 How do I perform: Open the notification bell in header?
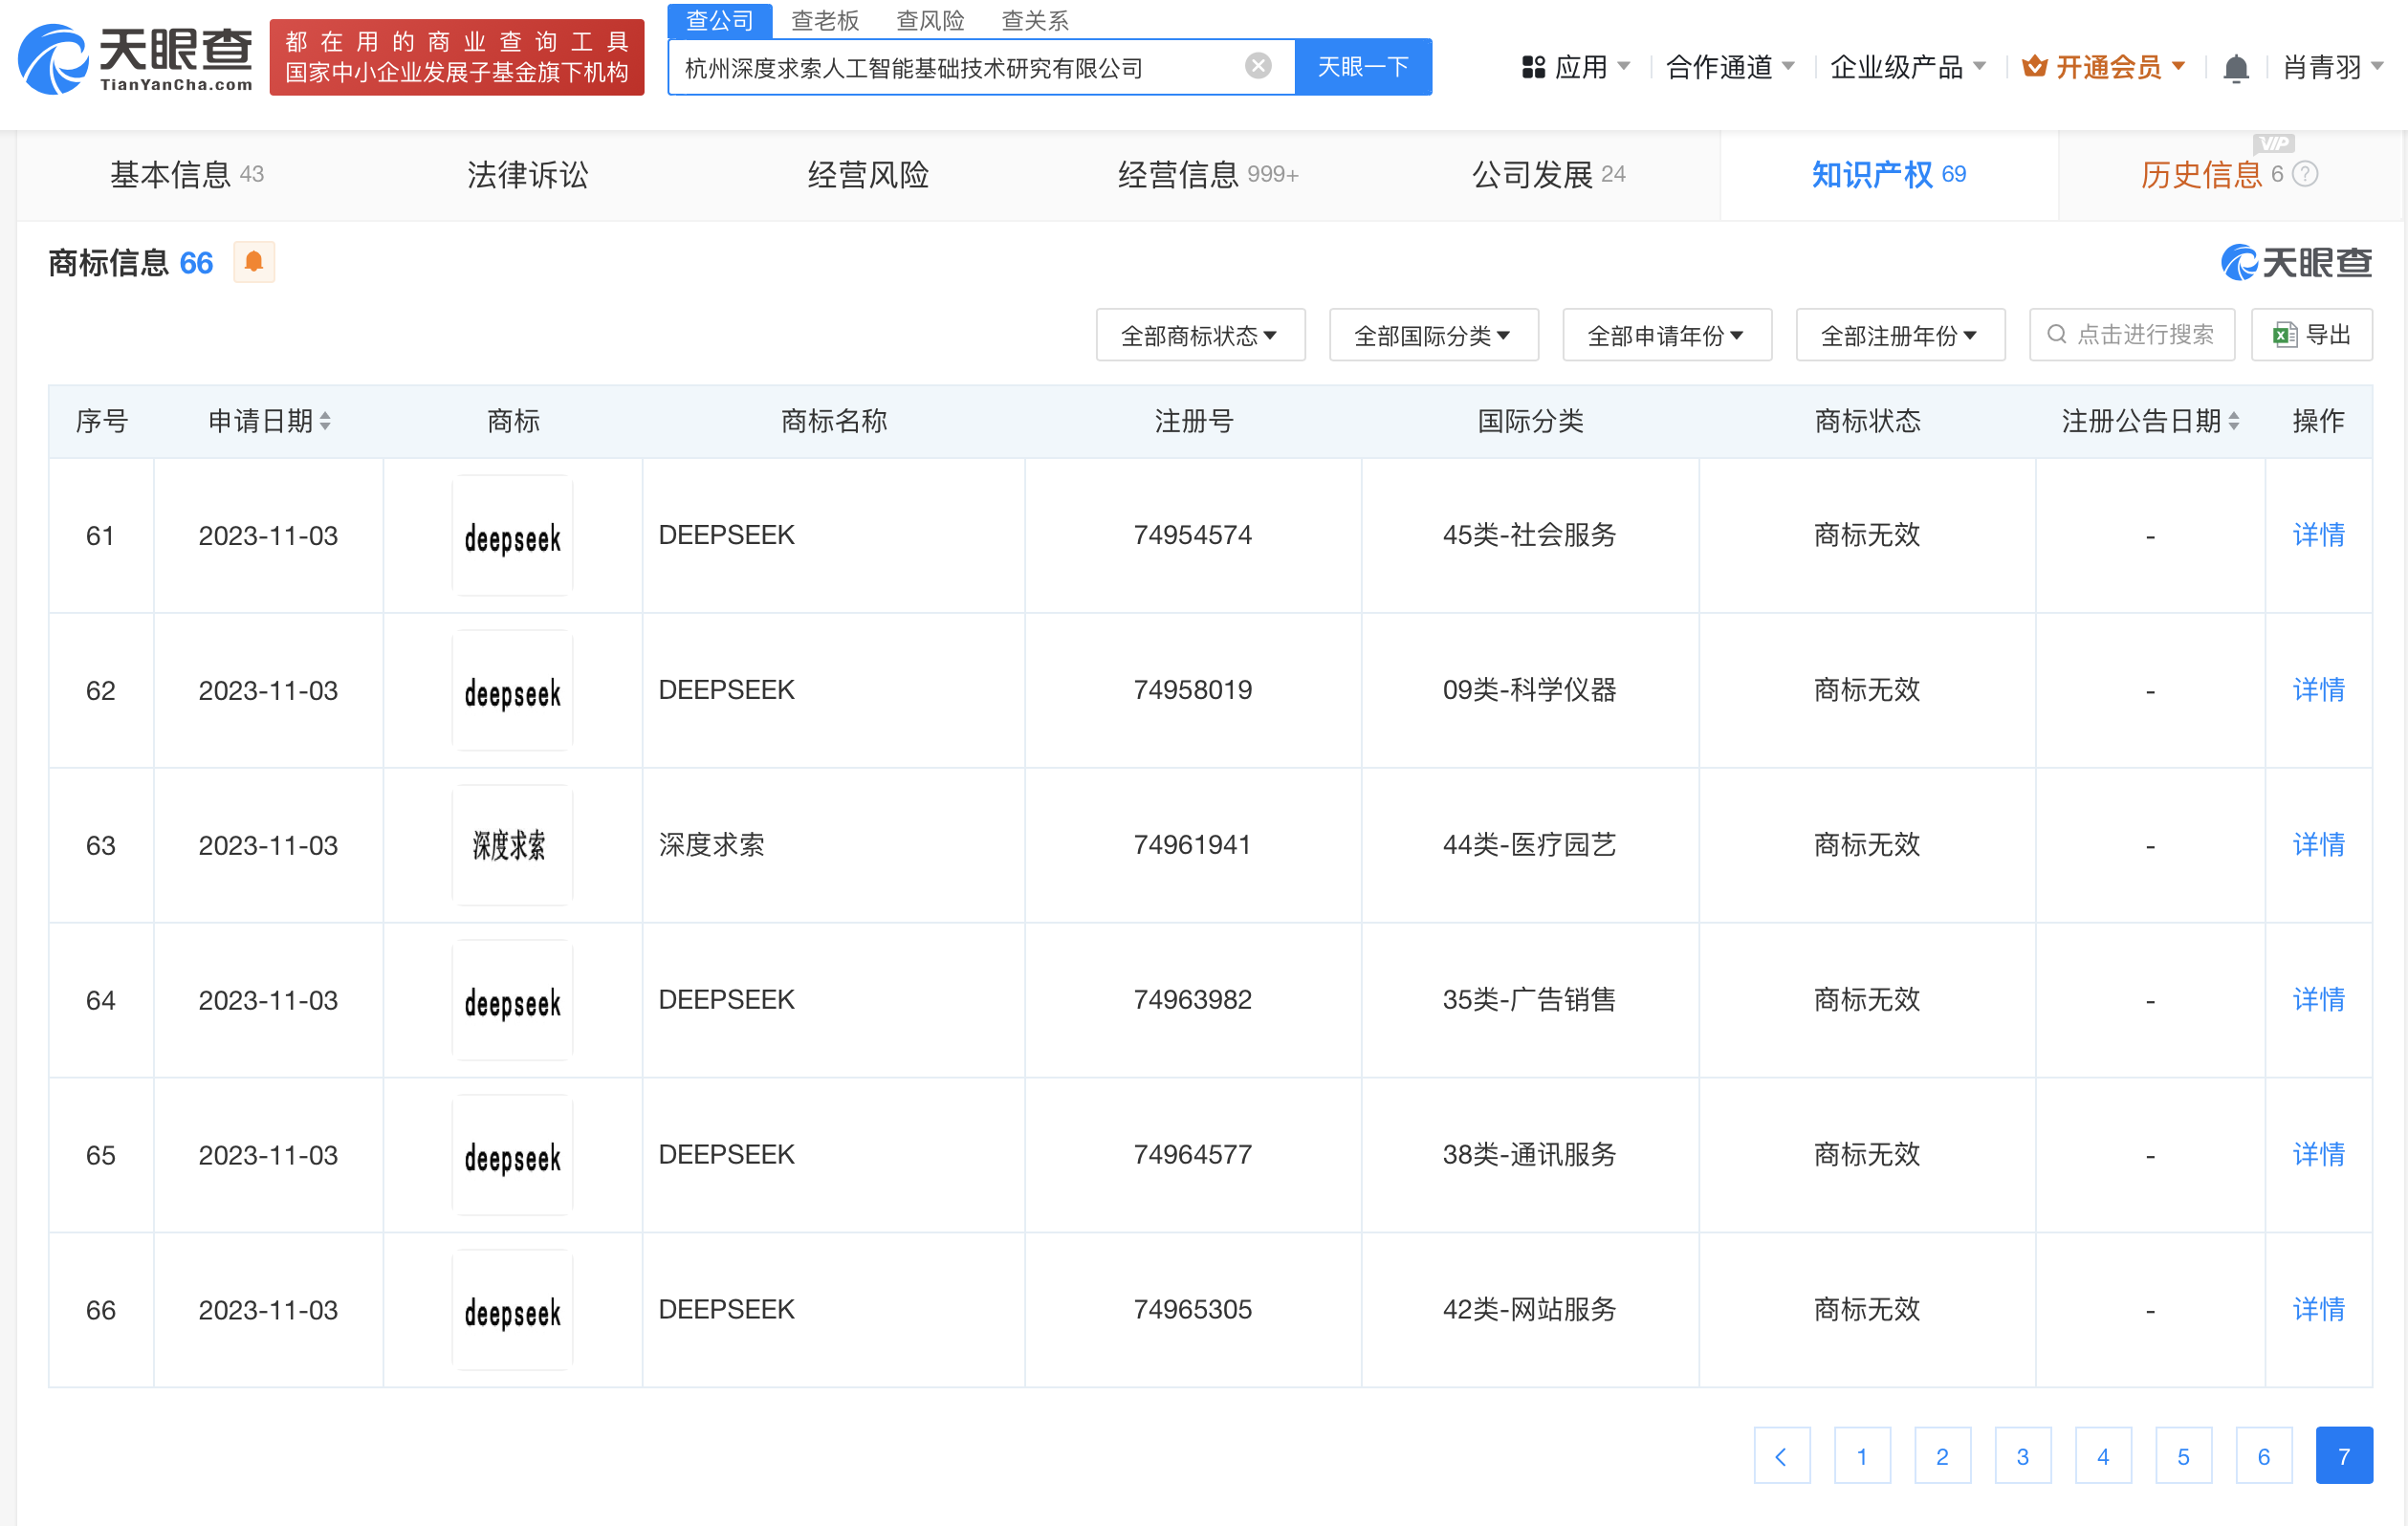click(x=2235, y=68)
